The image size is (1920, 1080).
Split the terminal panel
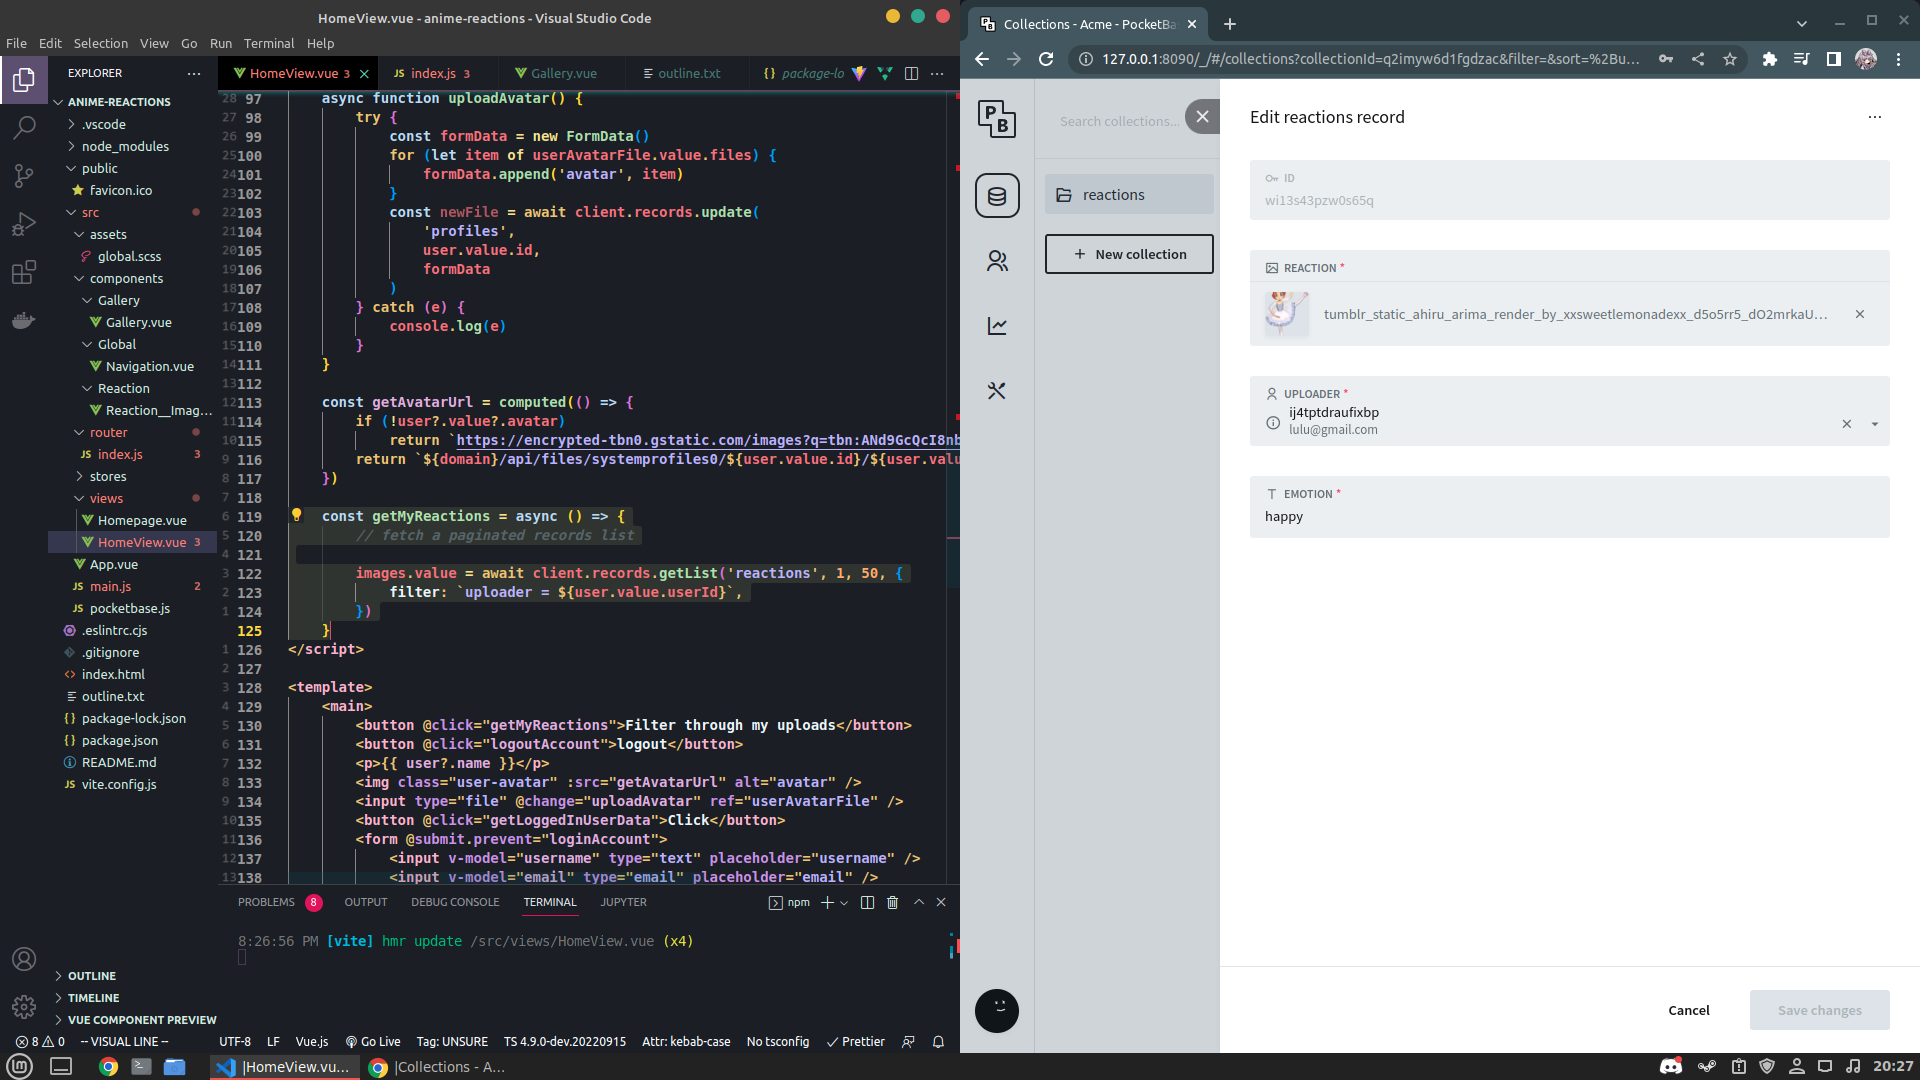point(867,902)
